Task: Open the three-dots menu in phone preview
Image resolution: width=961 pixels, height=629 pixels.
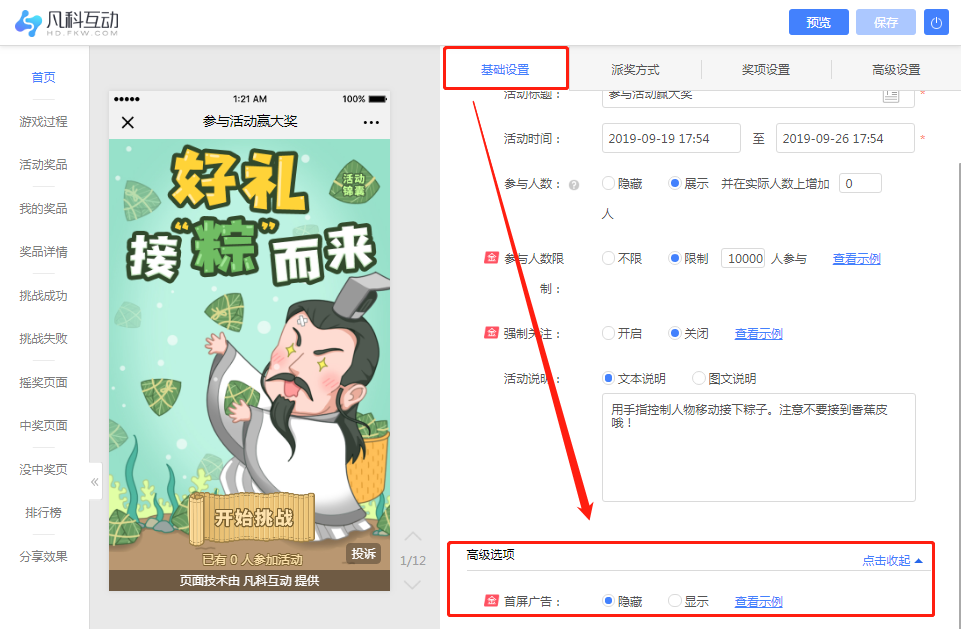Action: [371, 122]
